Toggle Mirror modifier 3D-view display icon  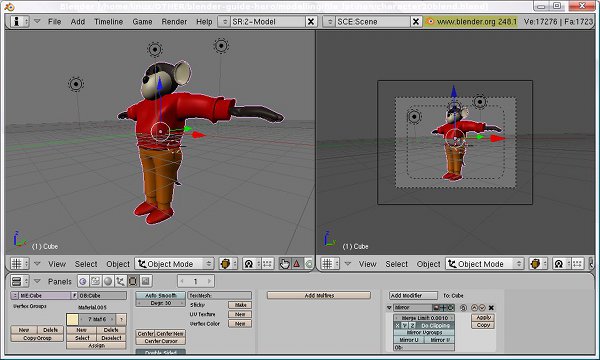click(x=443, y=308)
